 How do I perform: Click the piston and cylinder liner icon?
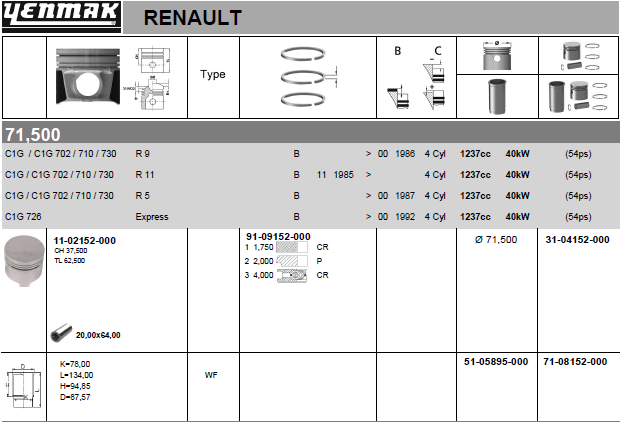click(x=495, y=78)
